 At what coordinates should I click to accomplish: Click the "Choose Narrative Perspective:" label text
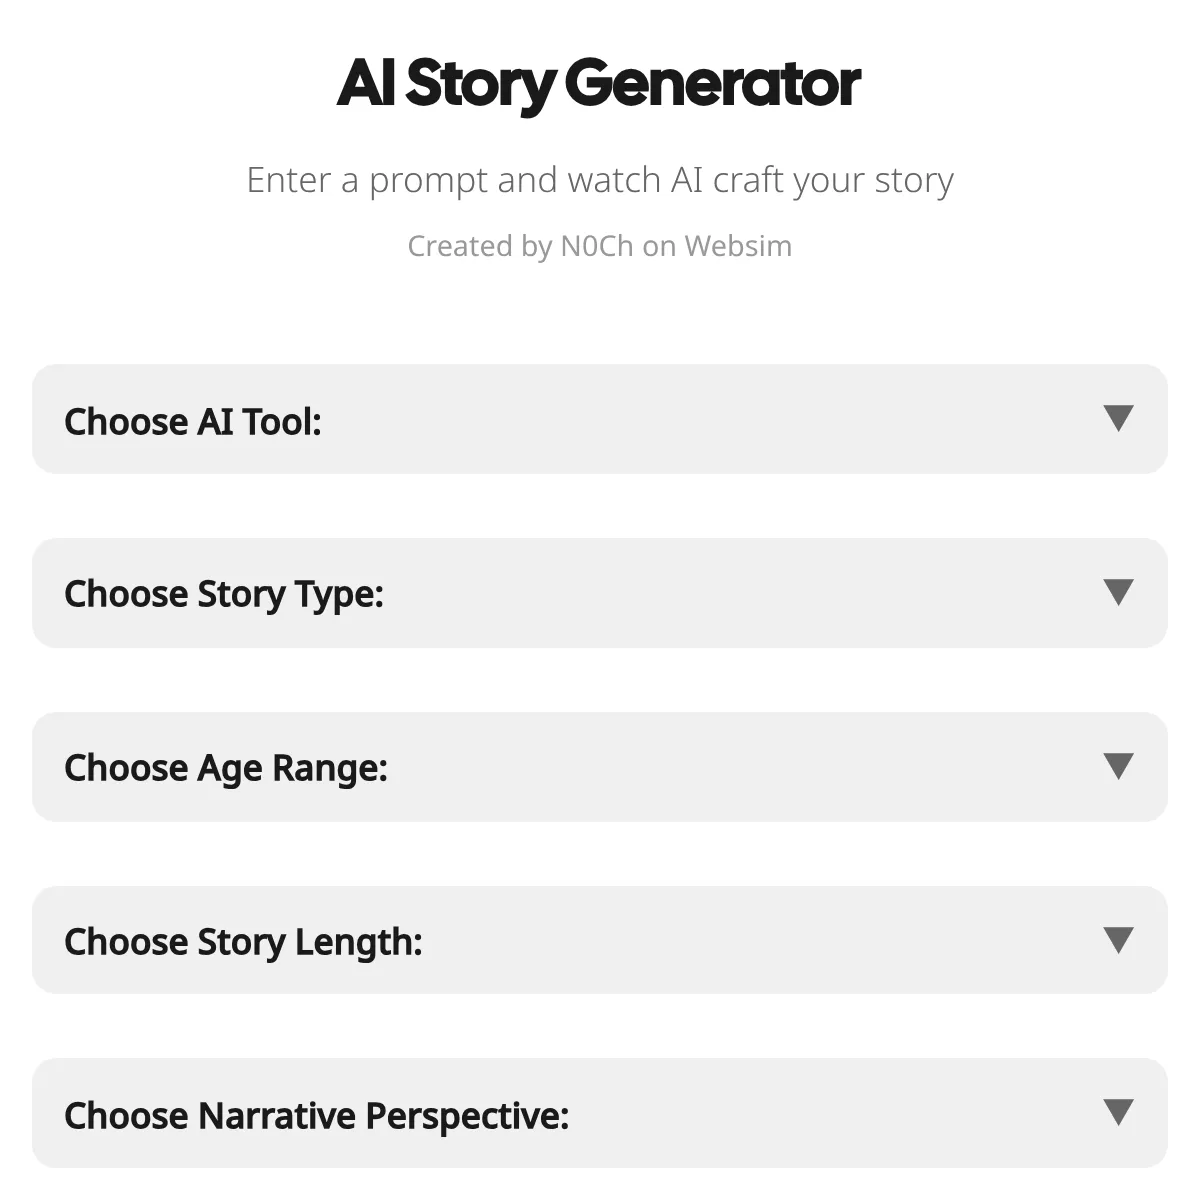coord(316,1116)
